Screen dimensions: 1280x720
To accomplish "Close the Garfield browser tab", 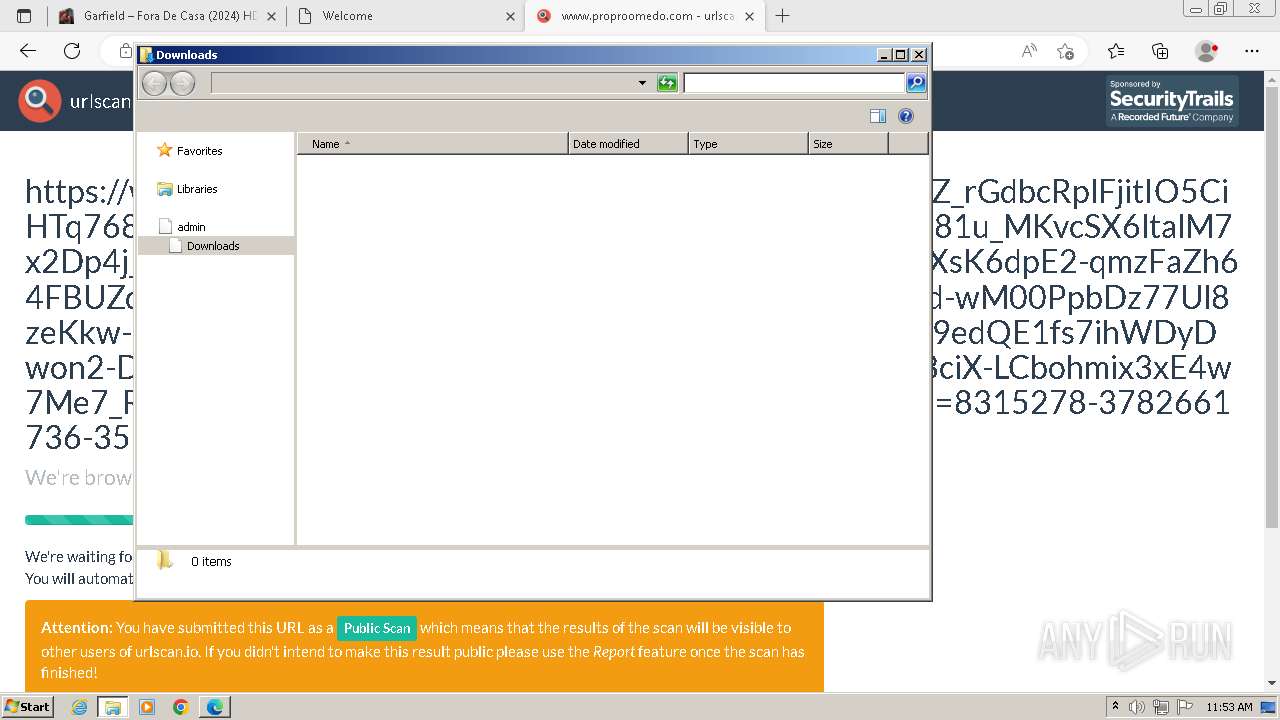I will pos(271,16).
